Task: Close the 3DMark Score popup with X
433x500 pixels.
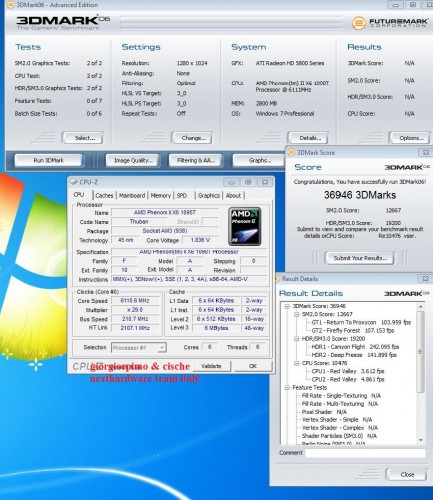Action: 426,152
